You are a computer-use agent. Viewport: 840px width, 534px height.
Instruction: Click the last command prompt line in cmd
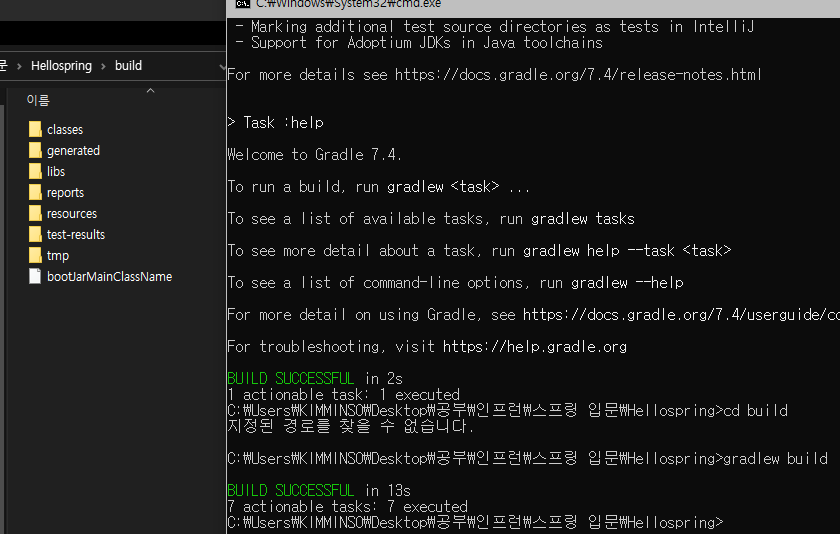pos(475,522)
